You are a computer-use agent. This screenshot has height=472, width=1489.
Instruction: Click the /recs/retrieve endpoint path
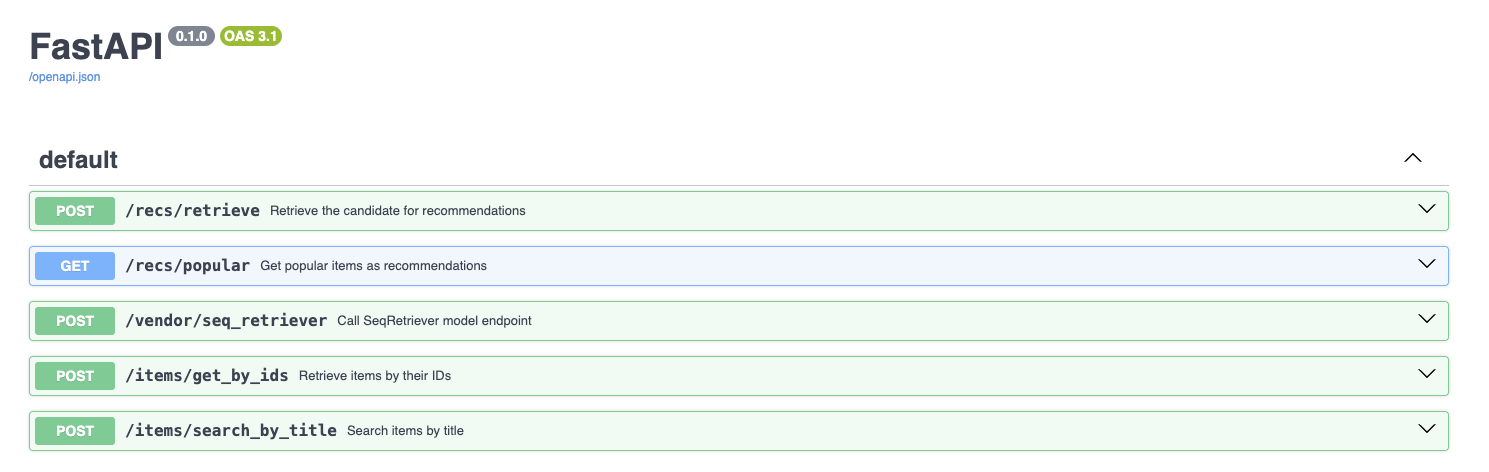pos(192,211)
